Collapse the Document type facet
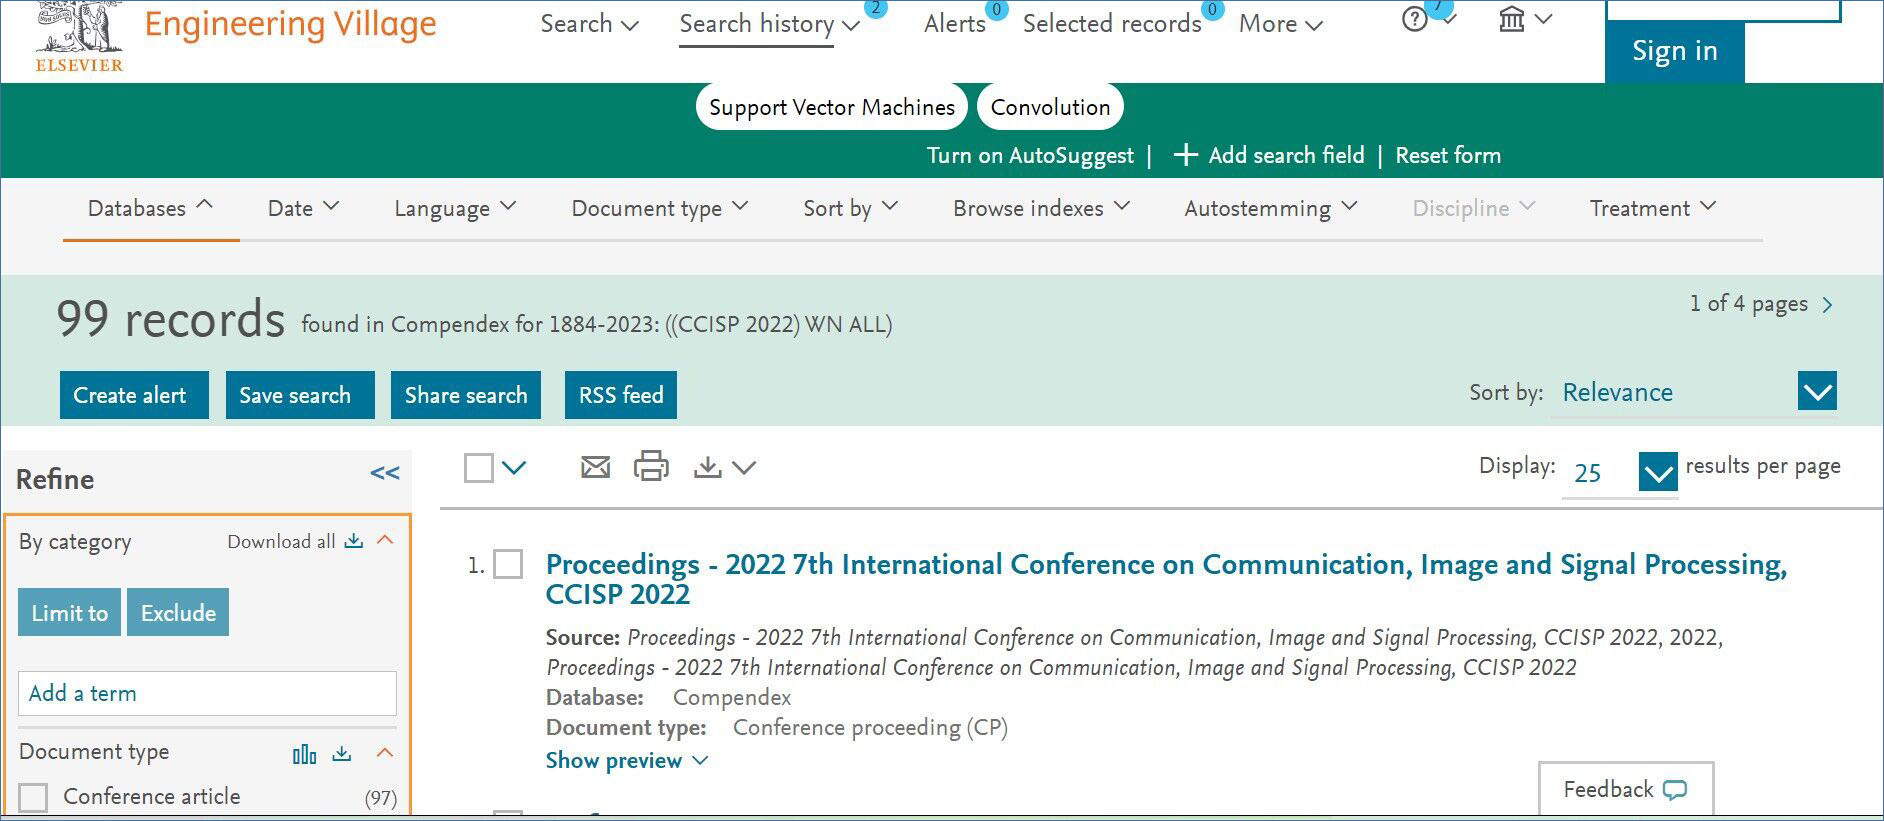This screenshot has width=1884, height=821. (x=385, y=753)
